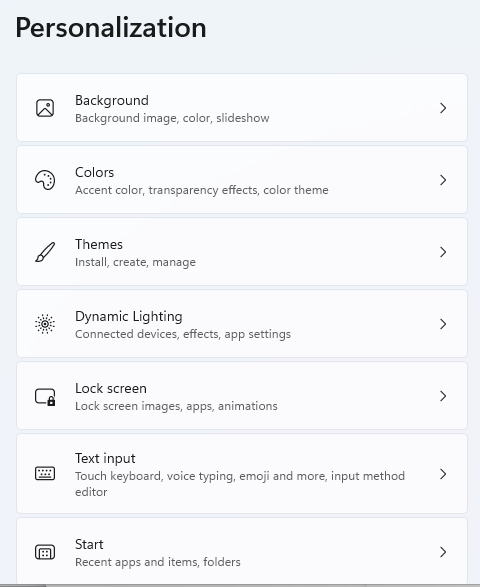
Task: Select the Colors settings title
Action: point(94,172)
